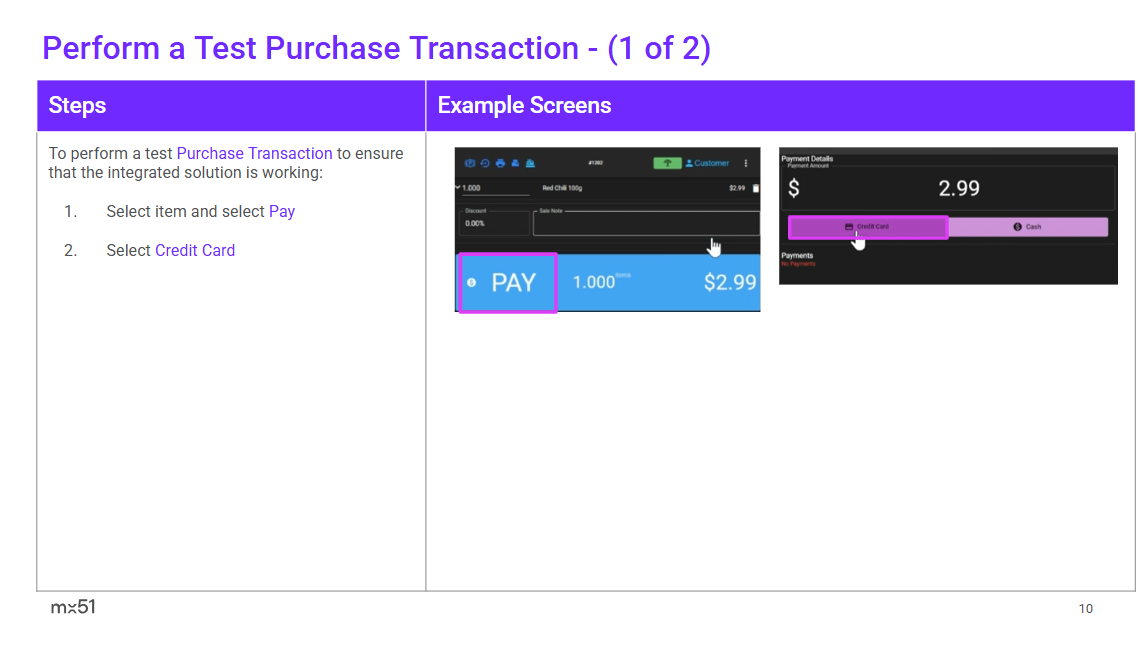This screenshot has height=647, width=1147.
Task: Choose Credit Card payment method
Action: coord(867,227)
